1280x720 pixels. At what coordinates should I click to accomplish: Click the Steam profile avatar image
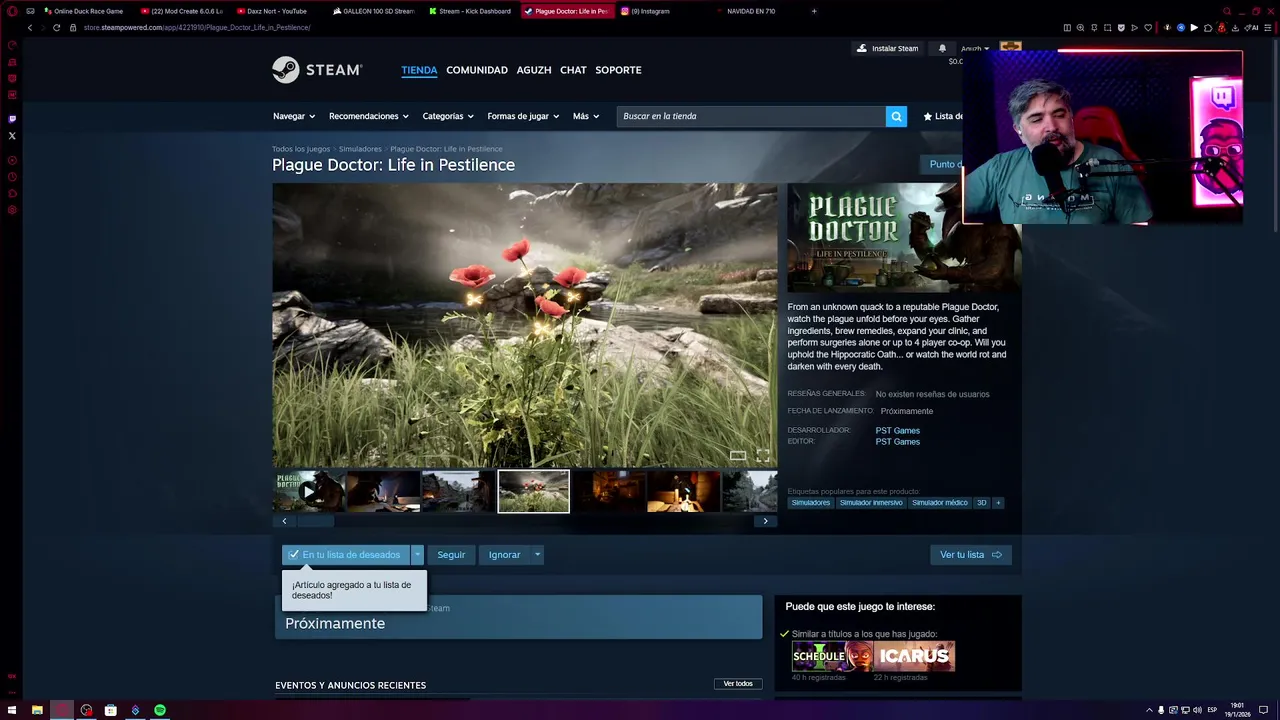click(1011, 46)
